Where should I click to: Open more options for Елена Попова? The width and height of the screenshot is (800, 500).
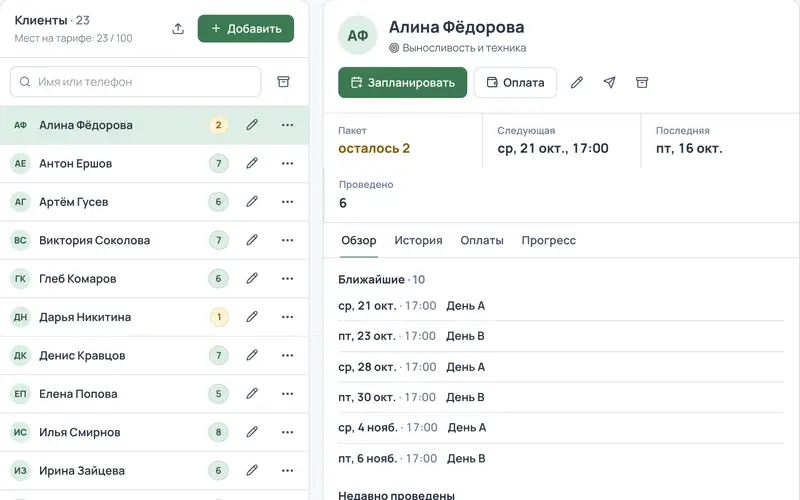click(287, 393)
